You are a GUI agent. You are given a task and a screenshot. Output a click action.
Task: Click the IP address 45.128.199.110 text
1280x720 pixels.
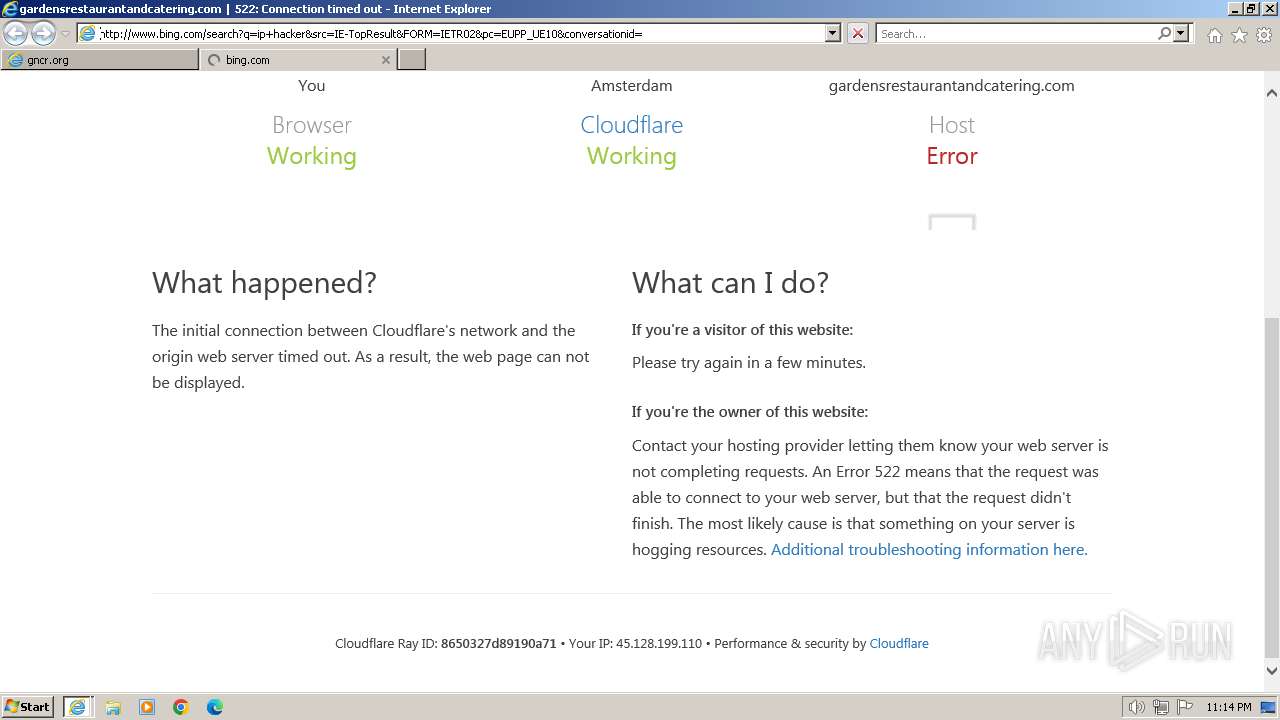pos(659,643)
